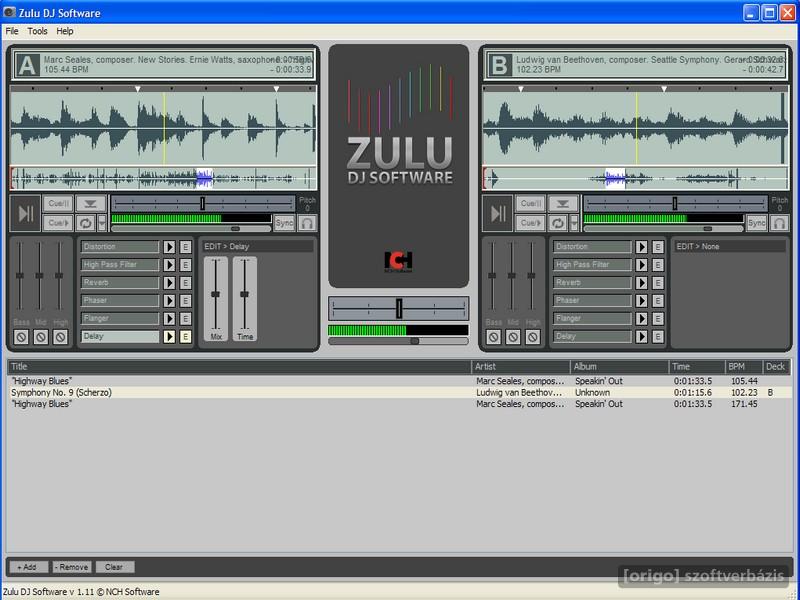Apply Reverb effect on Deck A

169,283
